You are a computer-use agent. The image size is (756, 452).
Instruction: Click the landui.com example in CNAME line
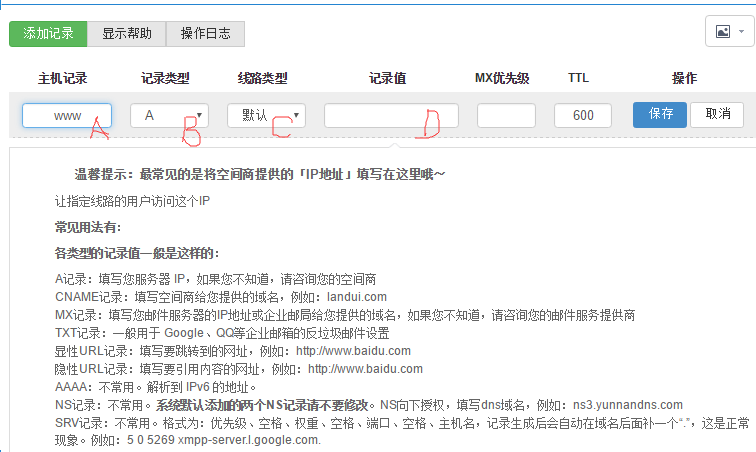coord(356,297)
